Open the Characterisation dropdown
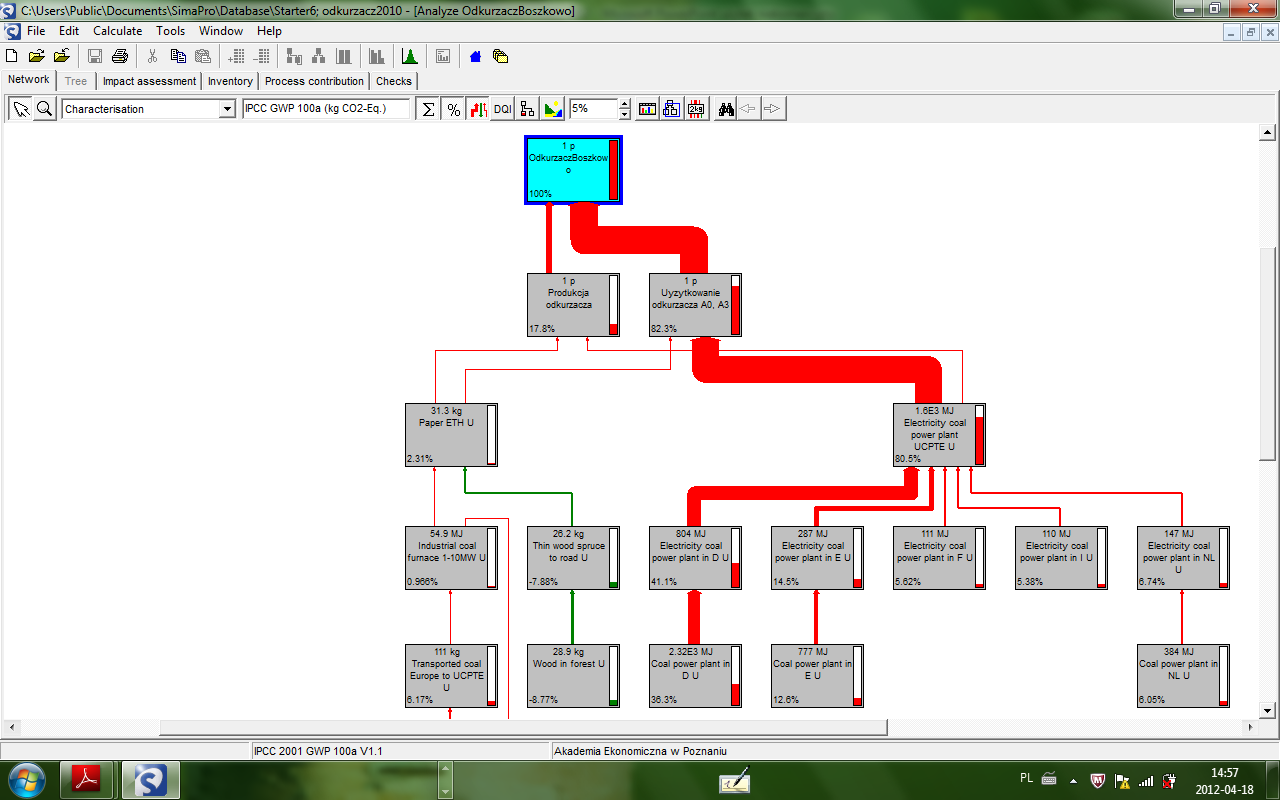The image size is (1280, 800). [227, 109]
